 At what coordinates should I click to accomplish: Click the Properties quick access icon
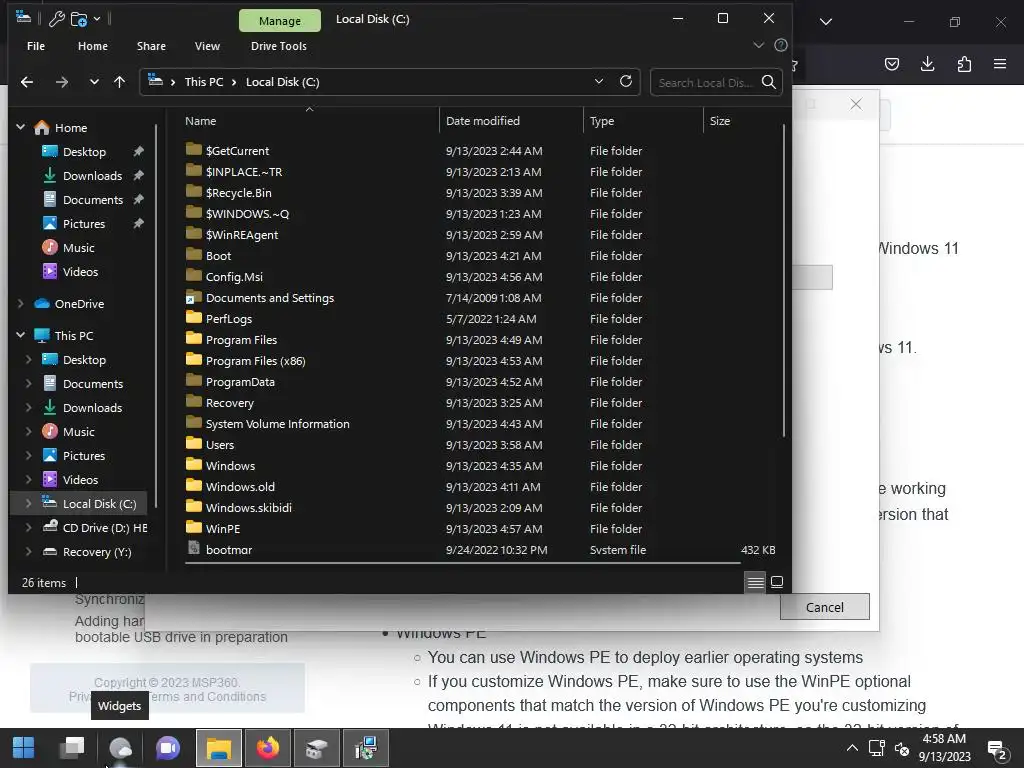coord(57,19)
